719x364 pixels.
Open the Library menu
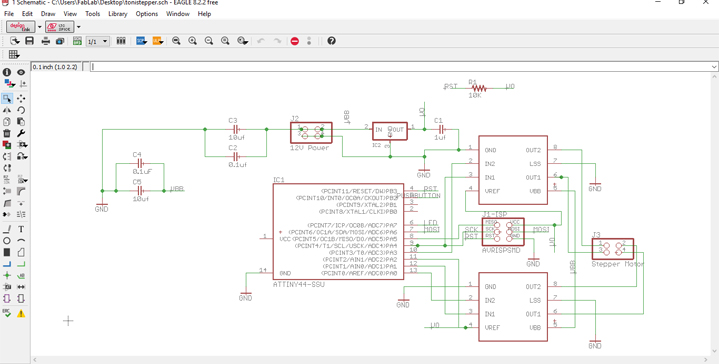[118, 14]
